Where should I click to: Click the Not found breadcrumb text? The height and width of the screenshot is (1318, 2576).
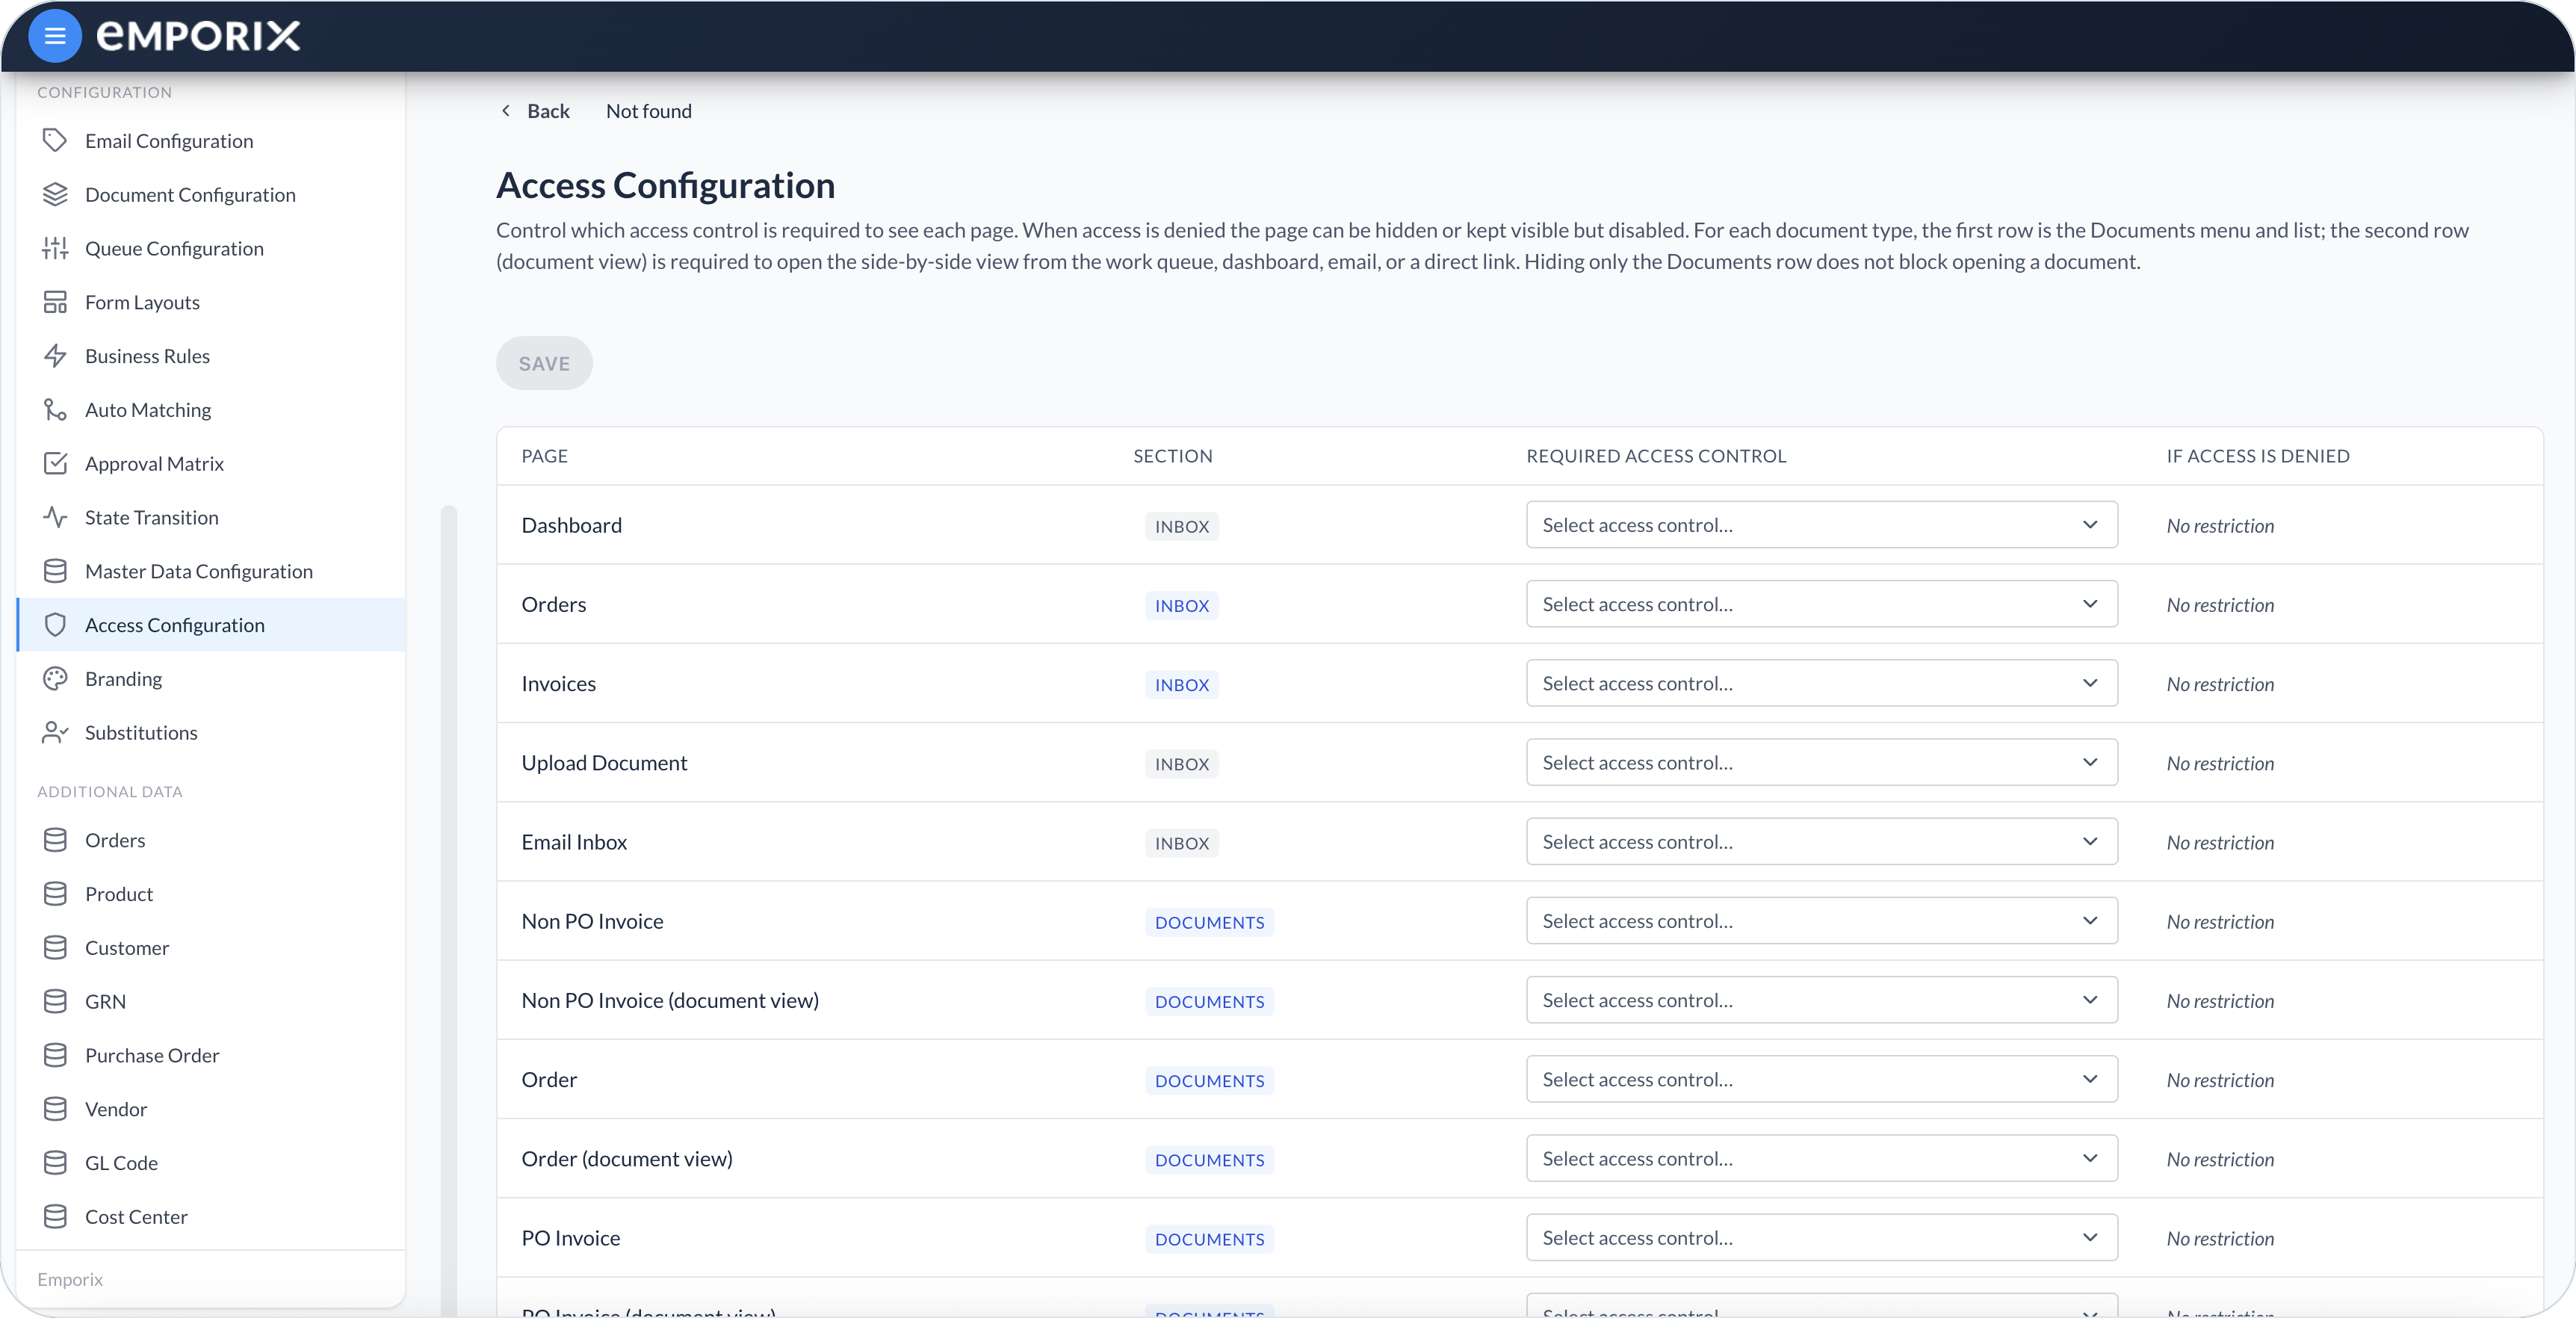coord(648,111)
